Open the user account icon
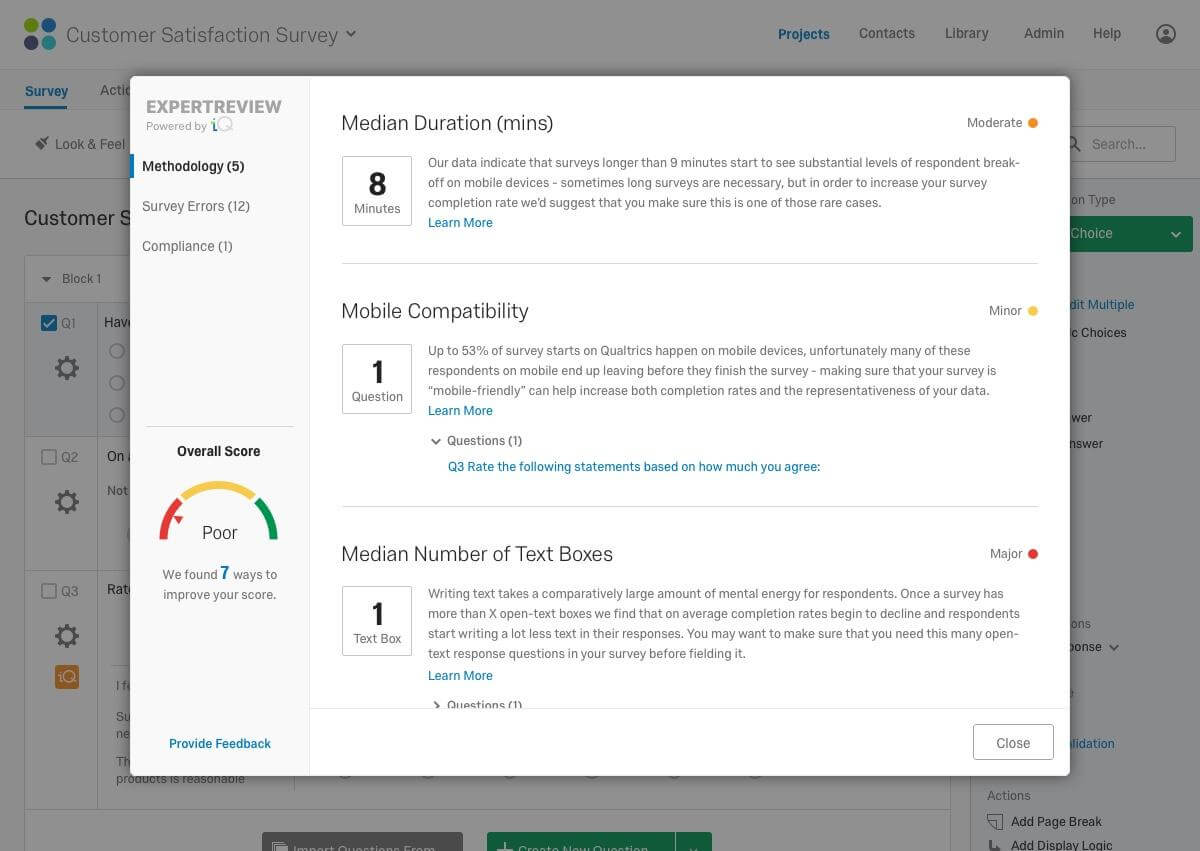Viewport: 1200px width, 851px height. pos(1165,34)
